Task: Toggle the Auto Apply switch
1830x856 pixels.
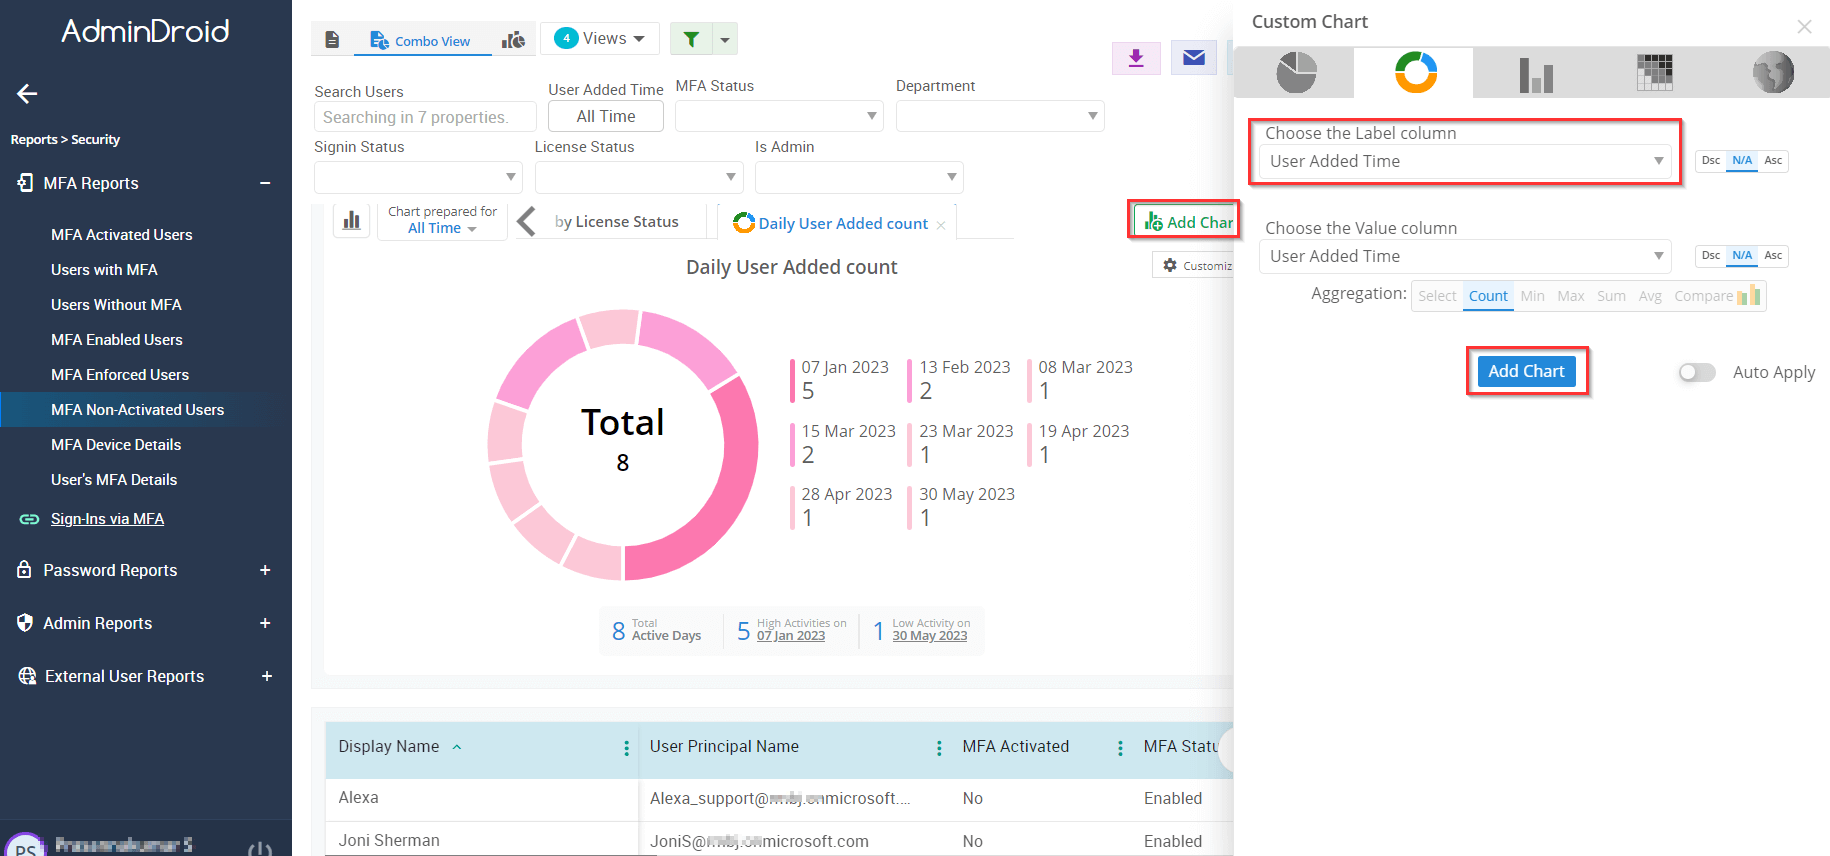Action: click(1696, 372)
